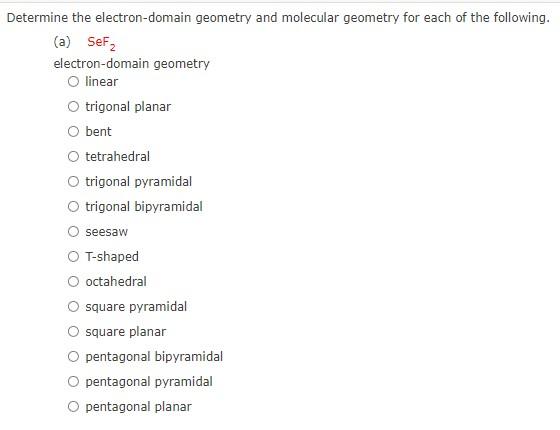Click the part (a) label
Screen dimensions: 560x430
coord(62,42)
